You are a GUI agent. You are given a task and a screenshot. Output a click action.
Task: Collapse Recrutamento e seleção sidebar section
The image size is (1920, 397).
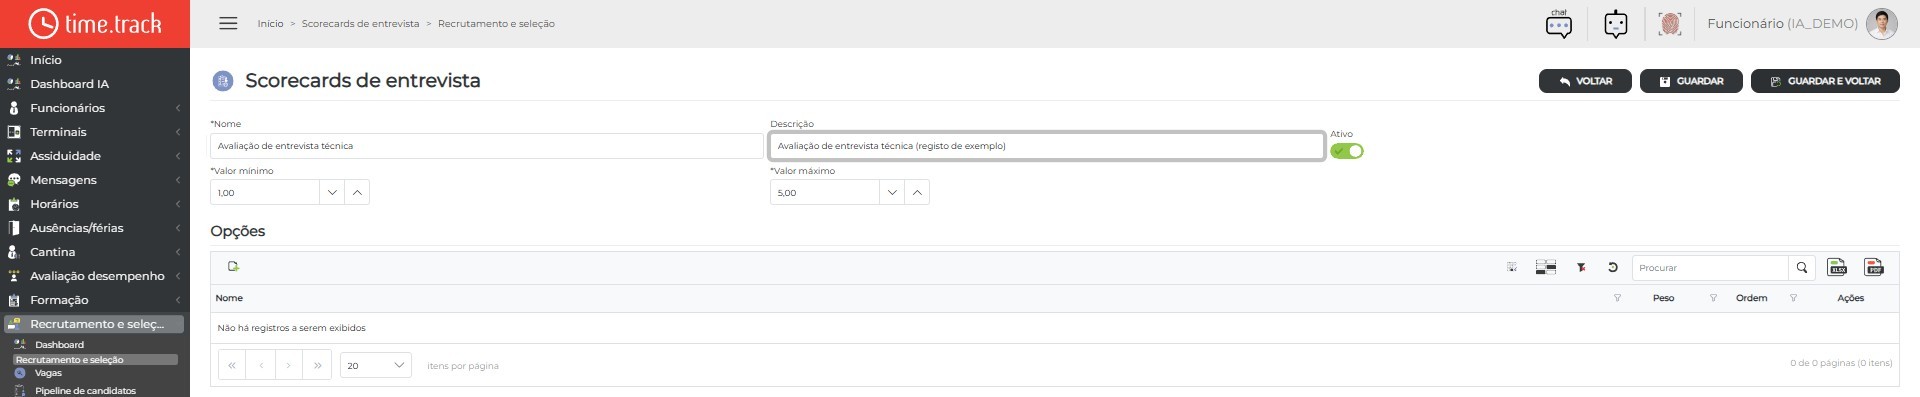click(x=94, y=324)
